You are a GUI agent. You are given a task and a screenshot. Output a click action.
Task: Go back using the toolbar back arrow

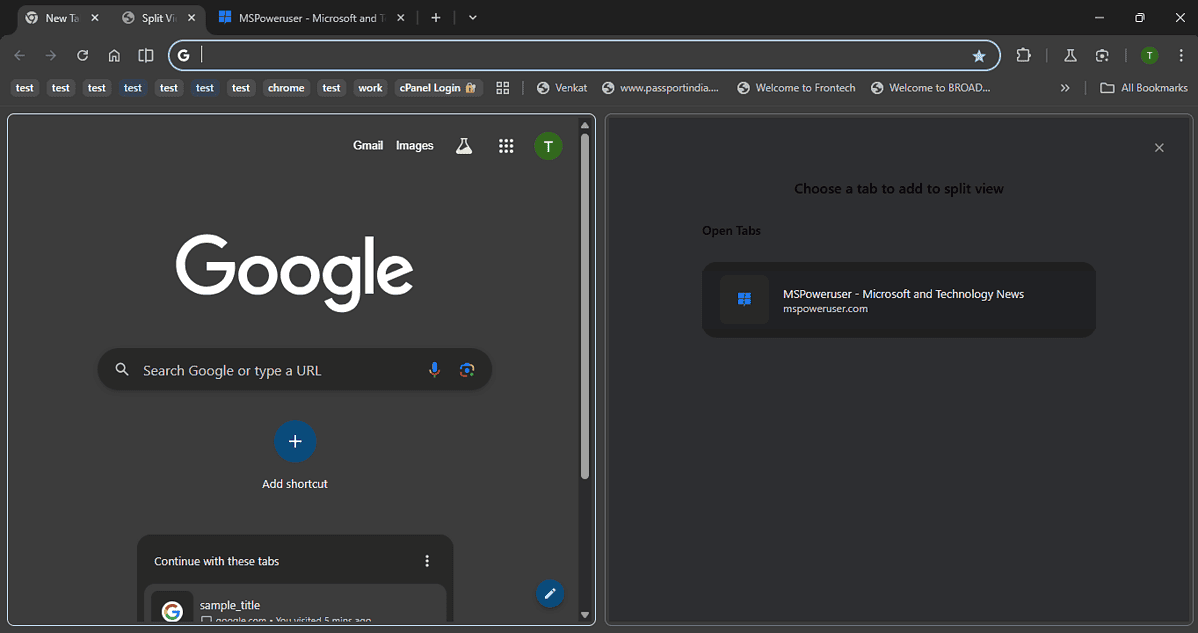tap(20, 55)
